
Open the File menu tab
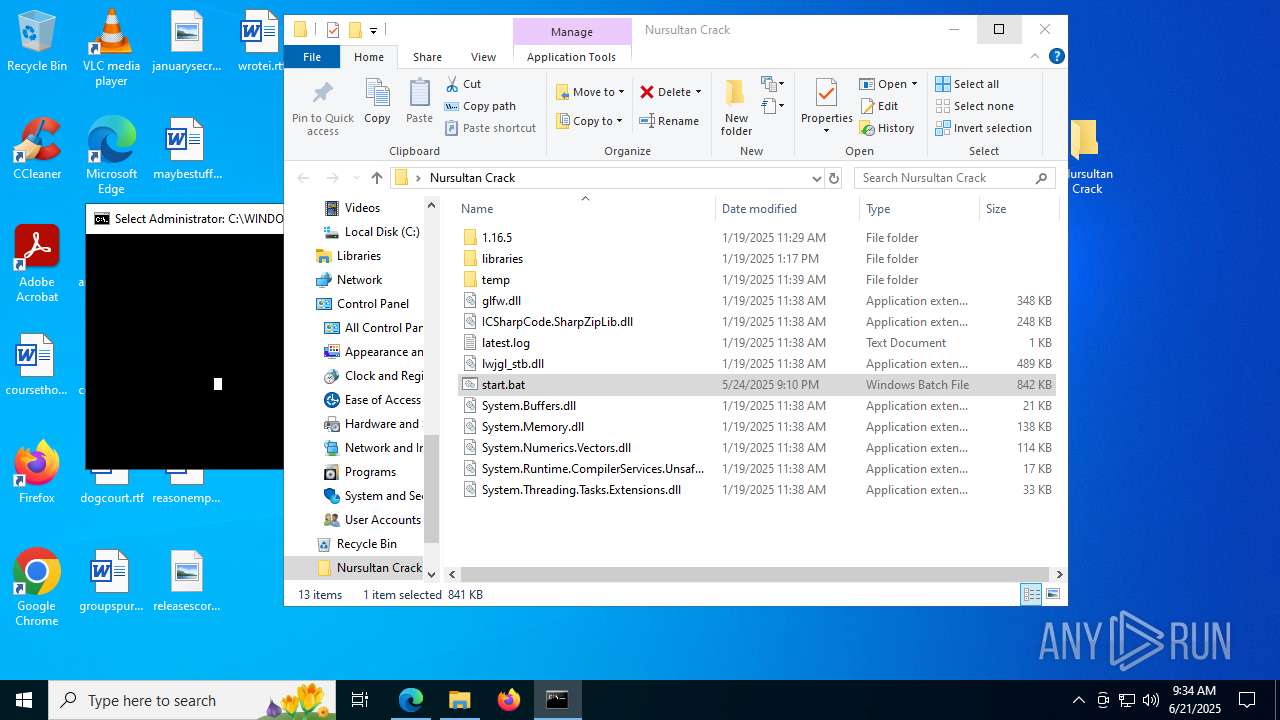(x=312, y=57)
